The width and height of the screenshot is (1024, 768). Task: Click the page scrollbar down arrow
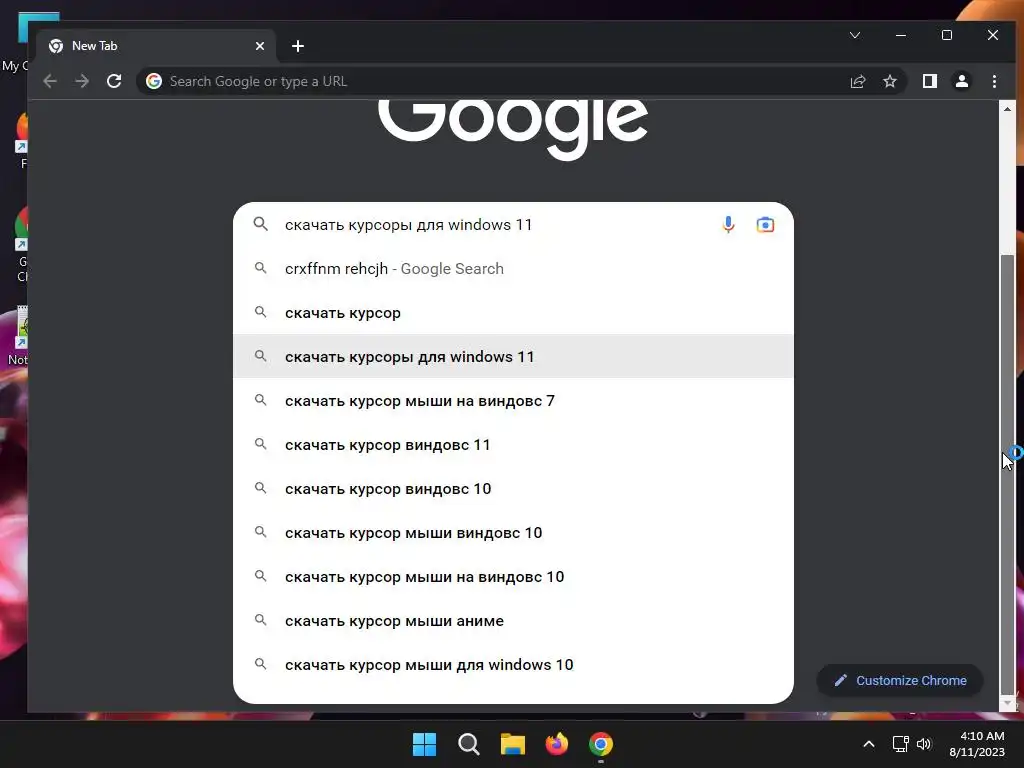(x=1007, y=703)
